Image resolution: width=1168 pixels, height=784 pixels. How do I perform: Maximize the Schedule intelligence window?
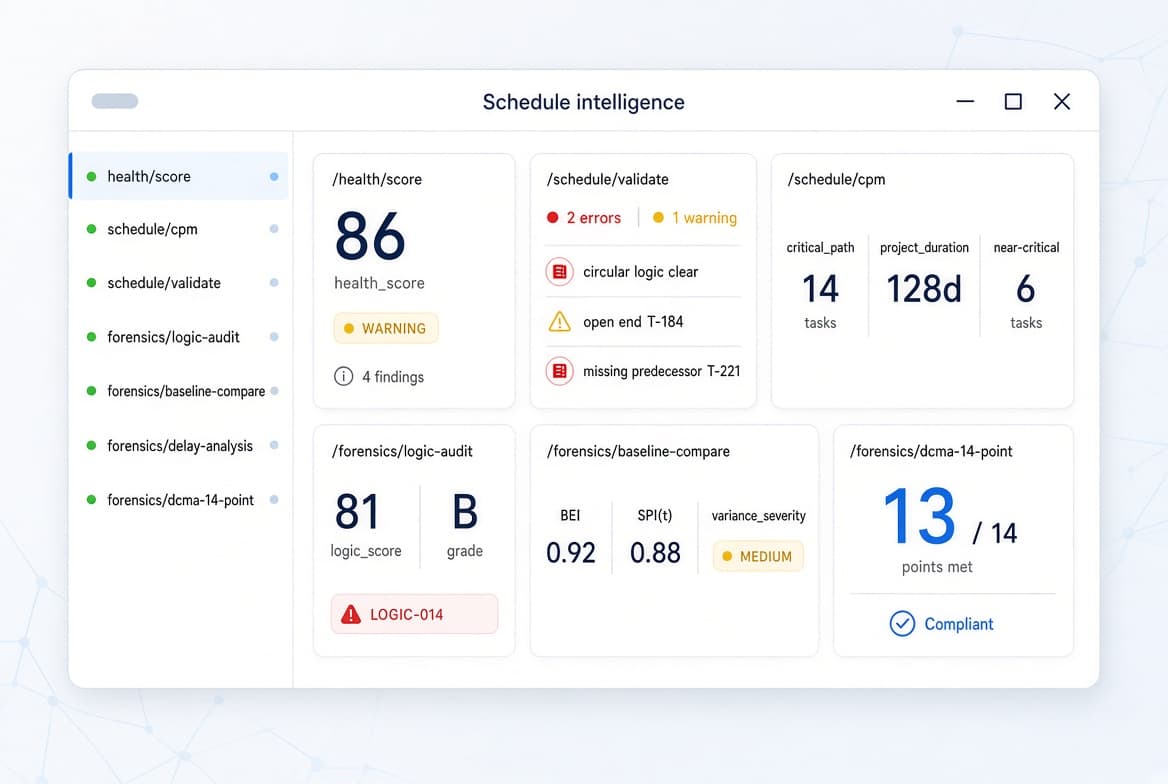[1013, 101]
